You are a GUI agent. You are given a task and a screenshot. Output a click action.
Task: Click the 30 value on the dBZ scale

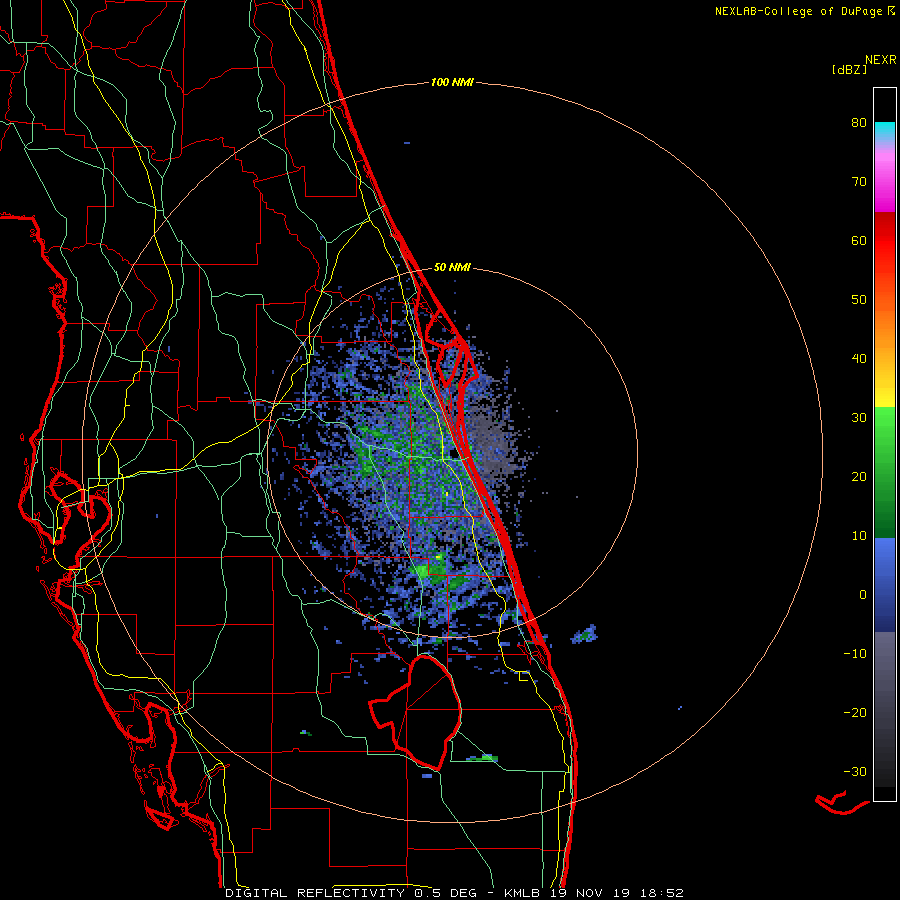pos(859,418)
